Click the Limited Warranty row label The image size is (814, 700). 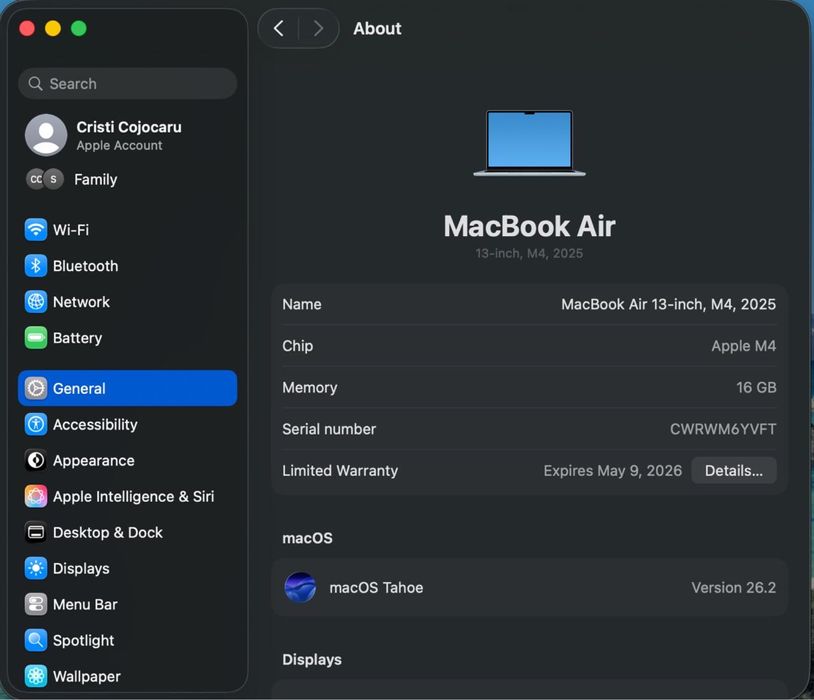pyautogui.click(x=340, y=470)
